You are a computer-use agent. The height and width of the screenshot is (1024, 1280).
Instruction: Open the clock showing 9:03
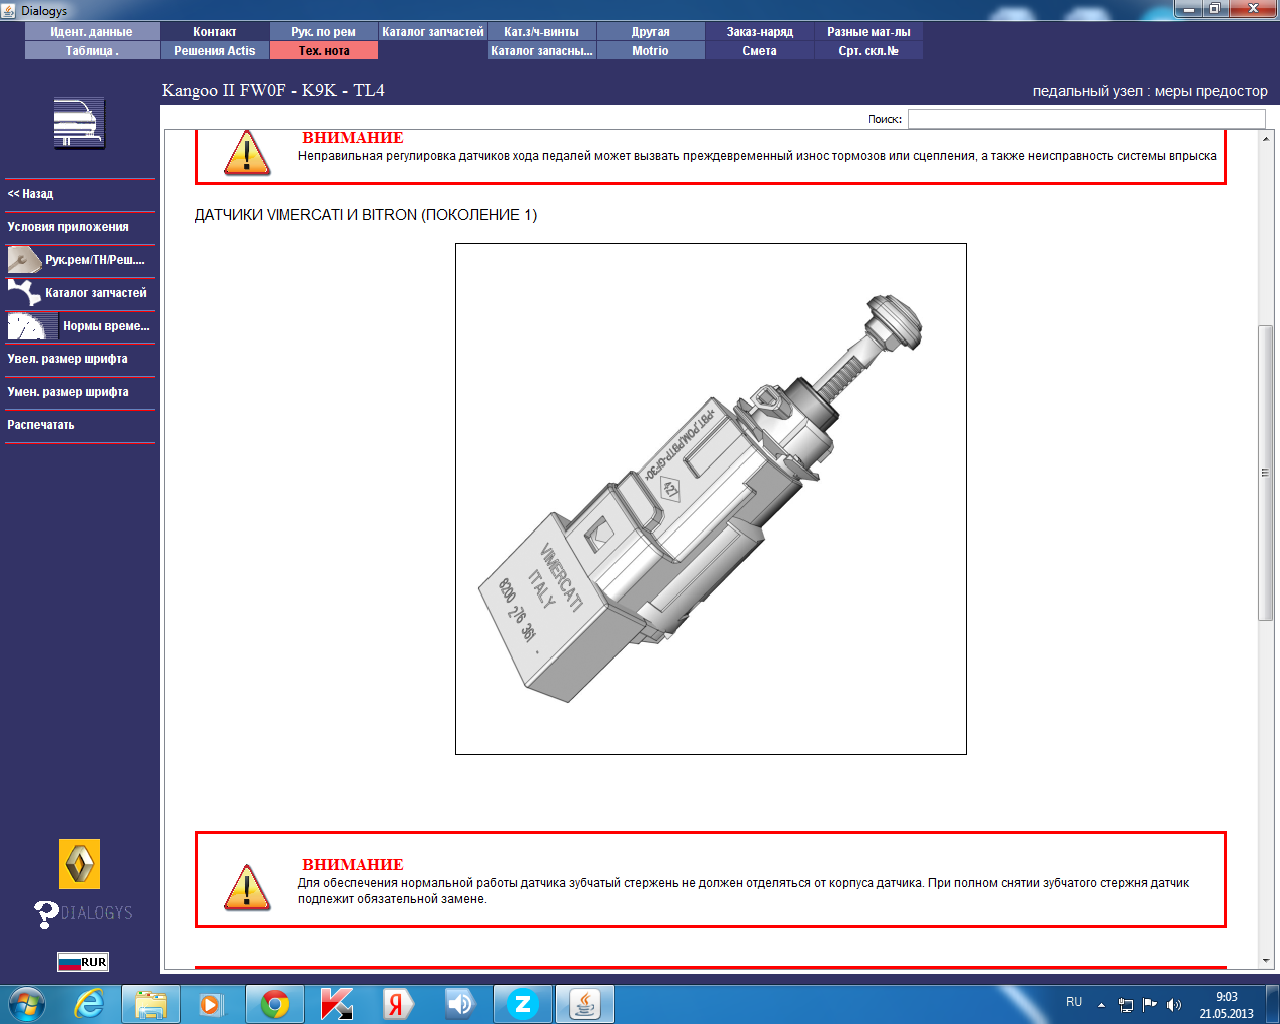click(1227, 1005)
